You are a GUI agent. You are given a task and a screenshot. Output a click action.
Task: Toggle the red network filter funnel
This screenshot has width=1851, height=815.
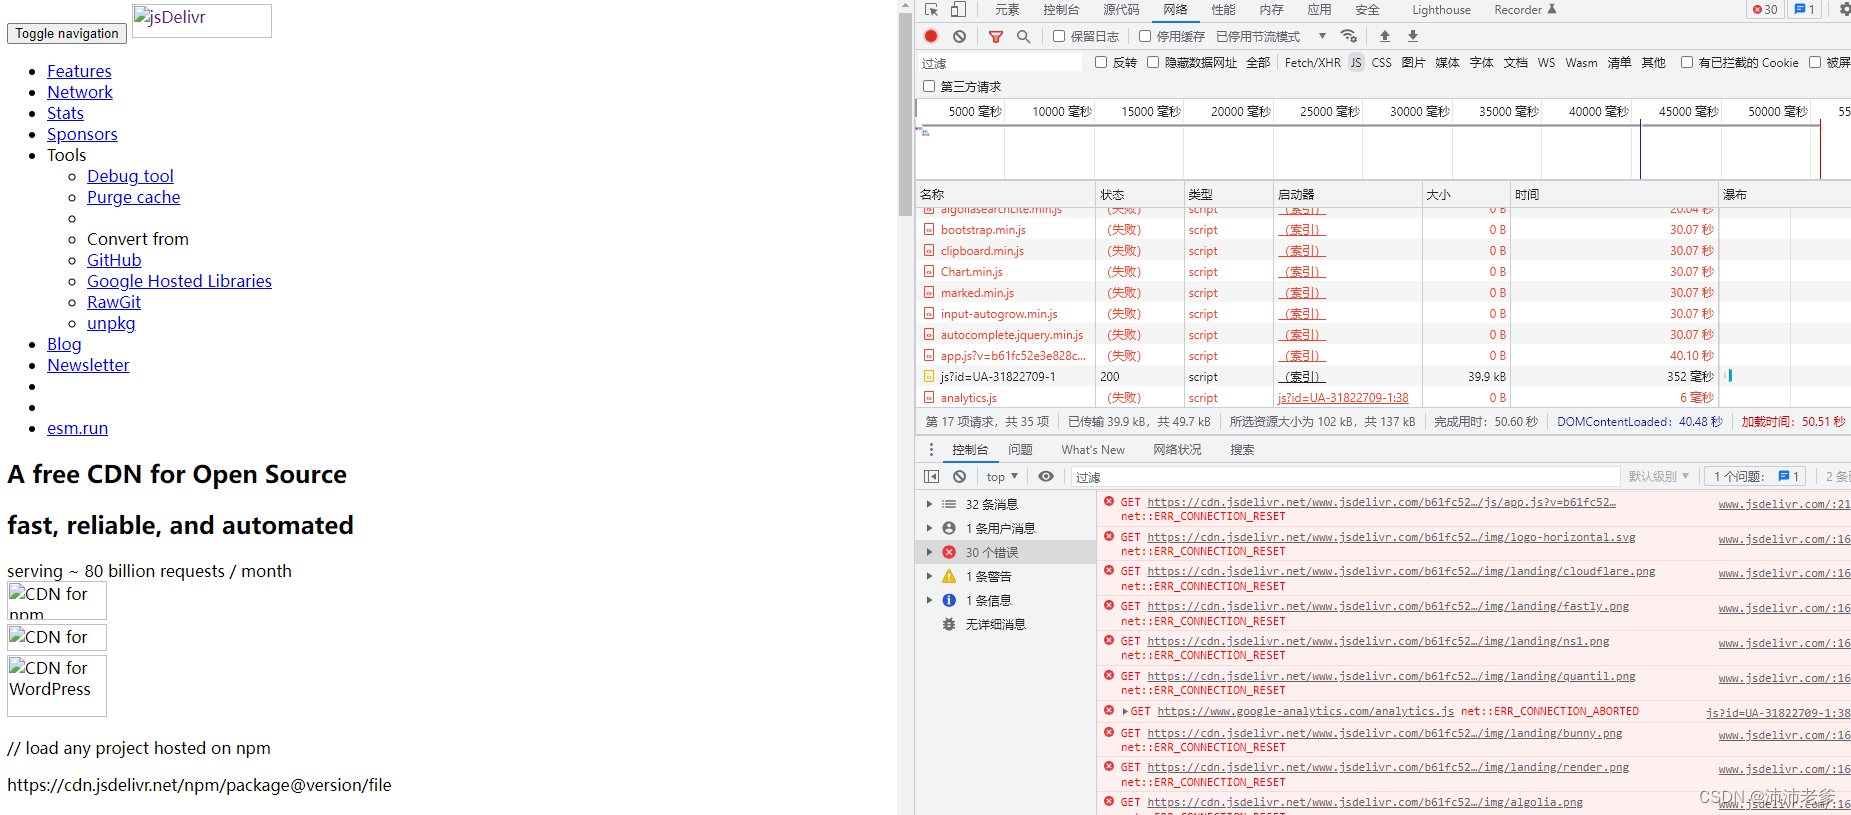[x=996, y=36]
